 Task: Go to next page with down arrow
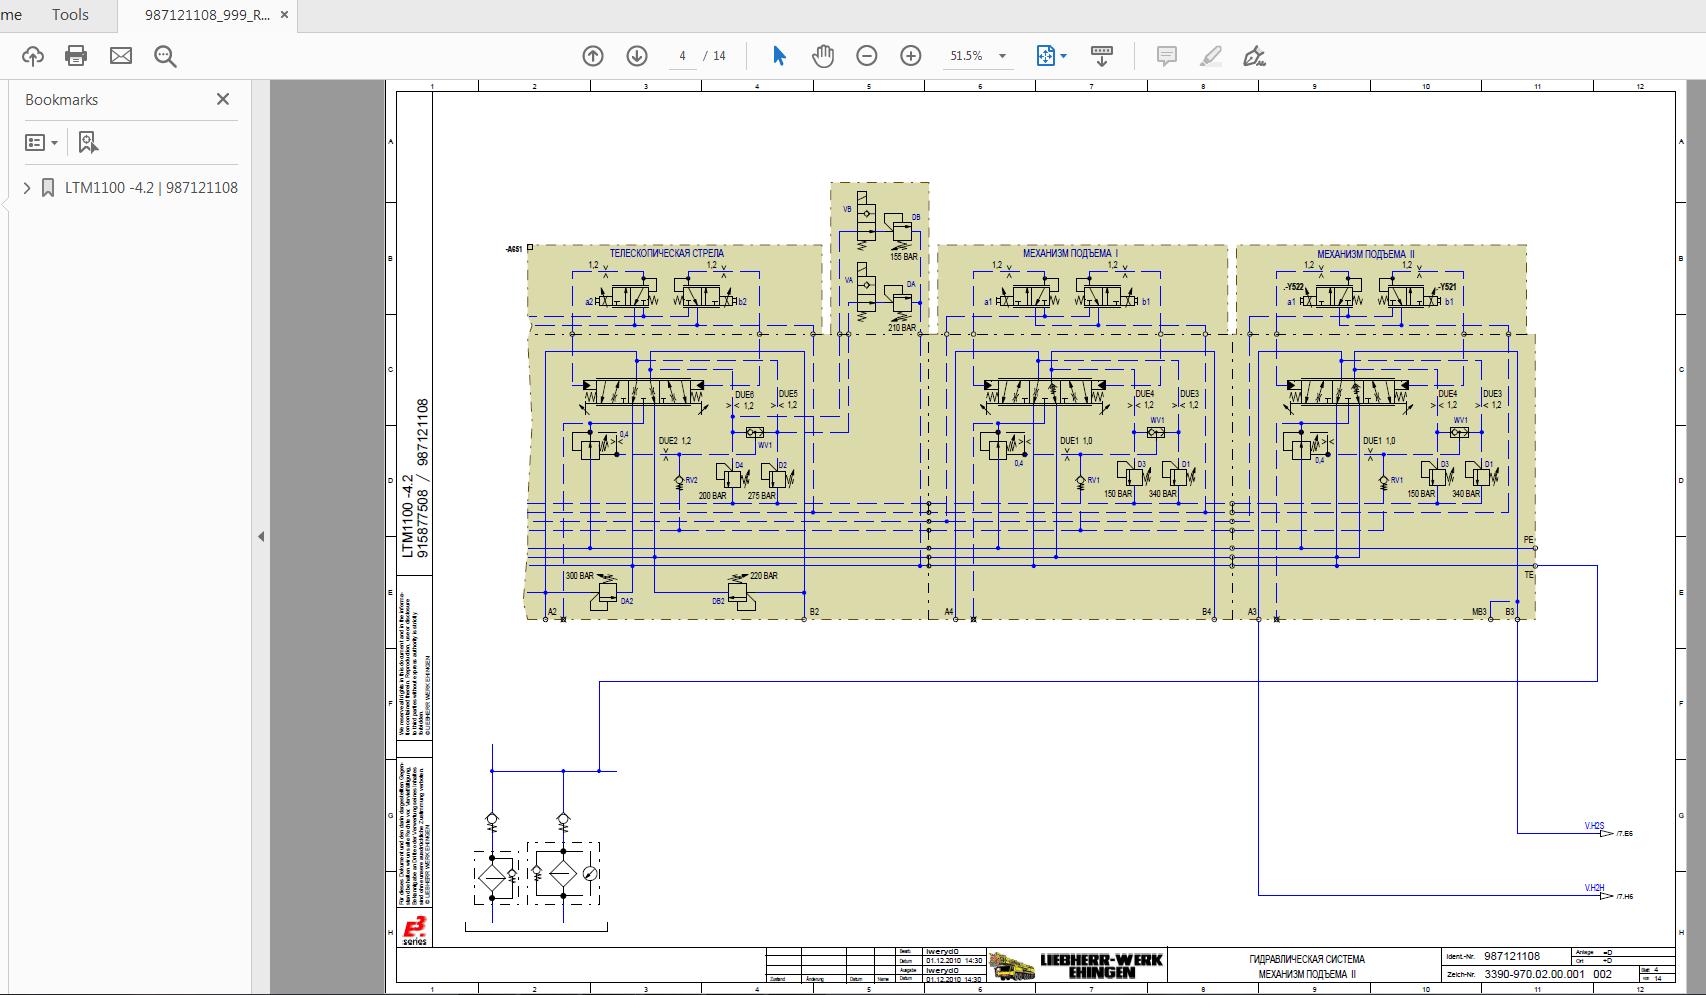point(636,56)
